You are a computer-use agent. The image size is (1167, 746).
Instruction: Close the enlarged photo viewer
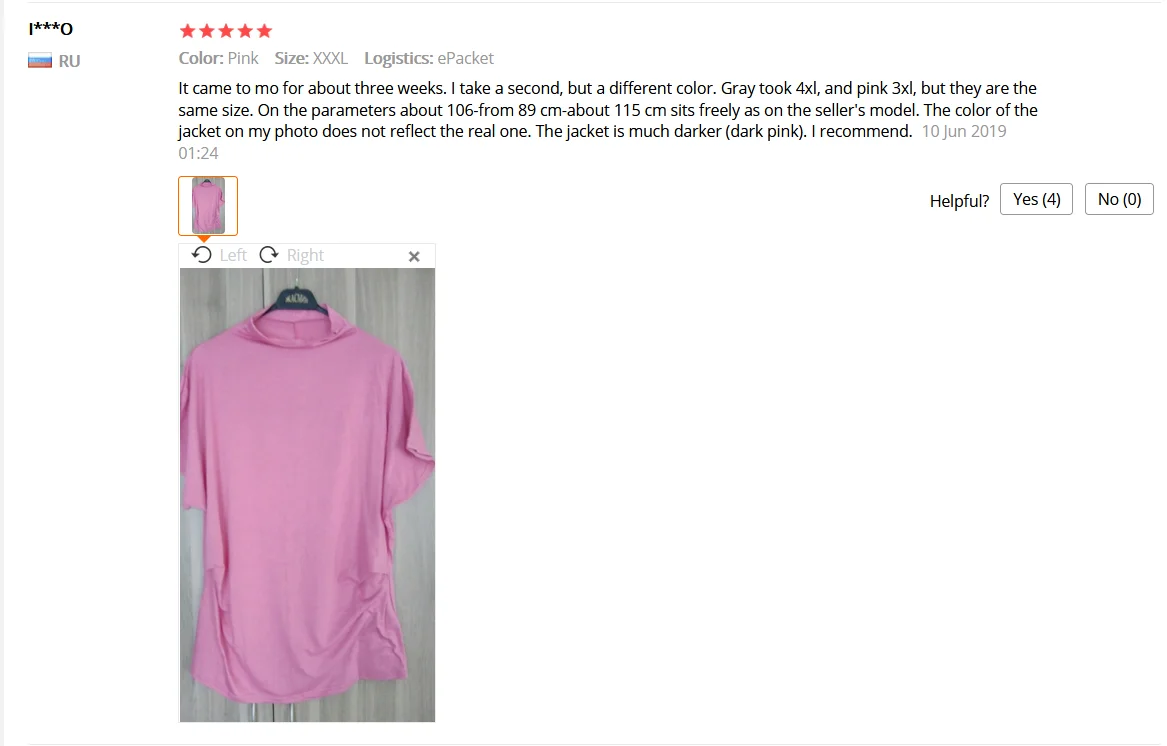pos(414,257)
